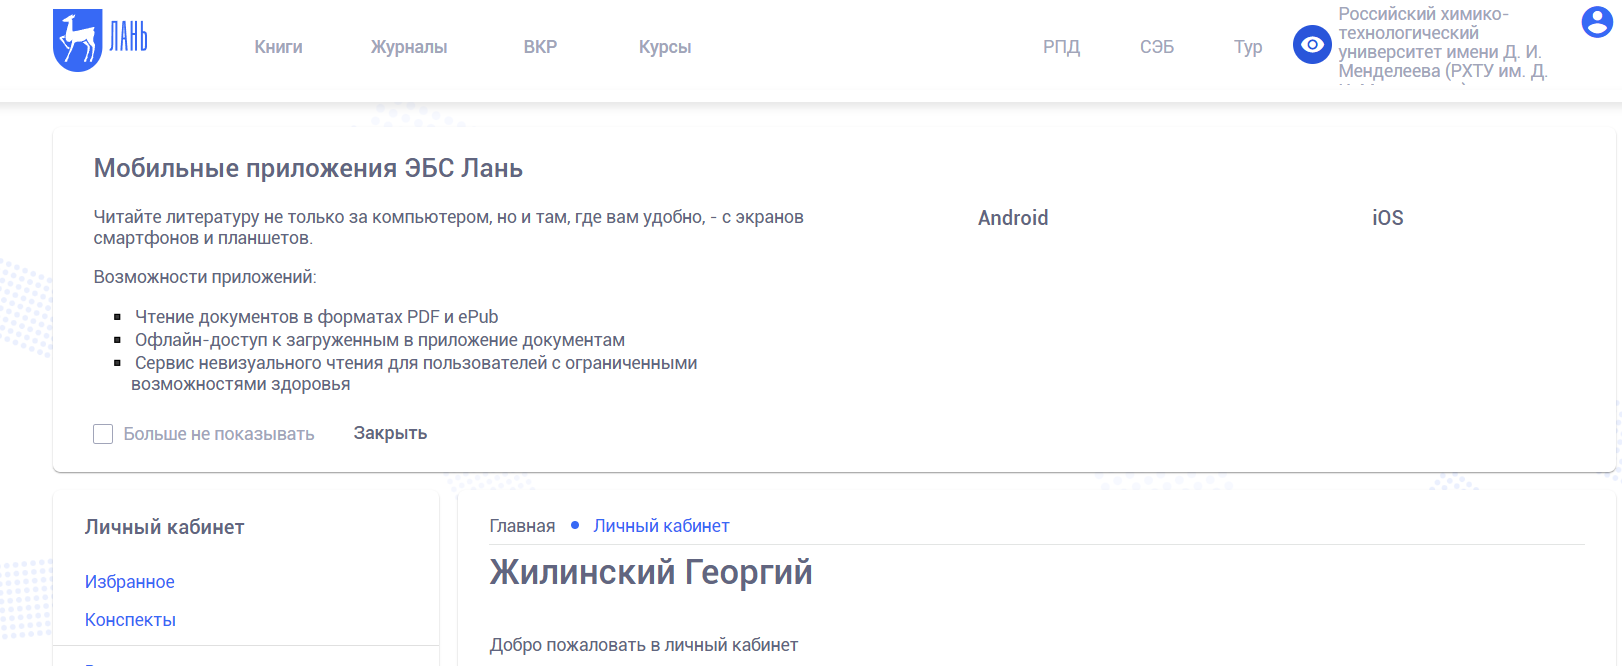Go to Главная via breadcrumb

(522, 526)
